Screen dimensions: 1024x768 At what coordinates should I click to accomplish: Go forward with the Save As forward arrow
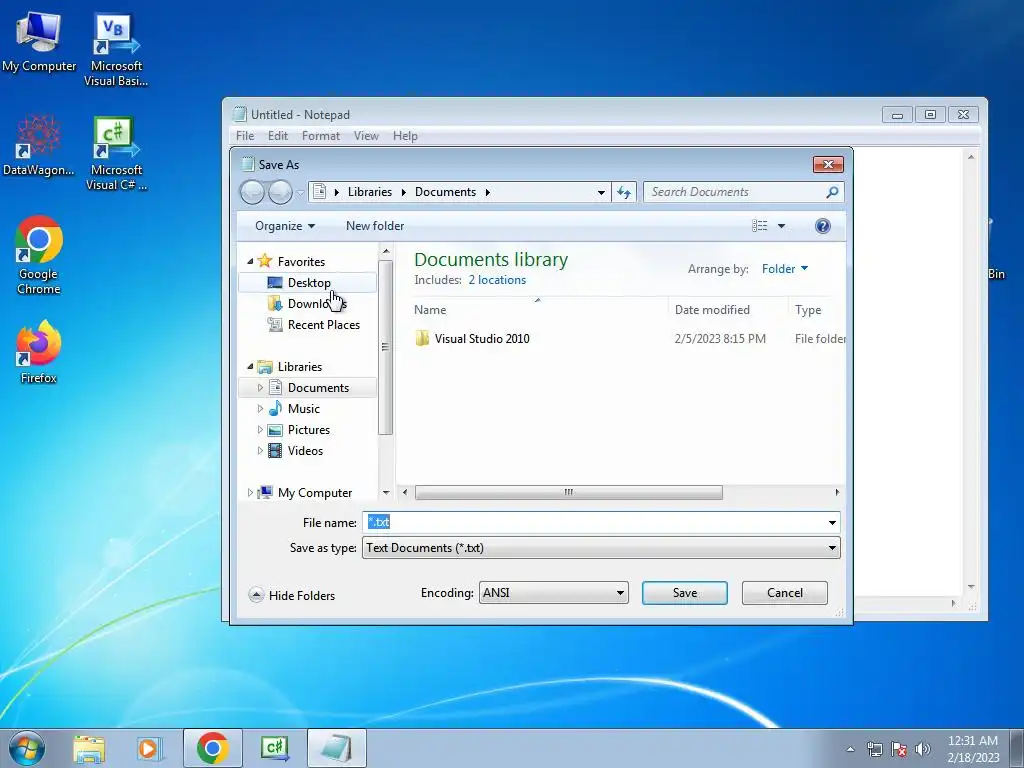pyautogui.click(x=280, y=192)
